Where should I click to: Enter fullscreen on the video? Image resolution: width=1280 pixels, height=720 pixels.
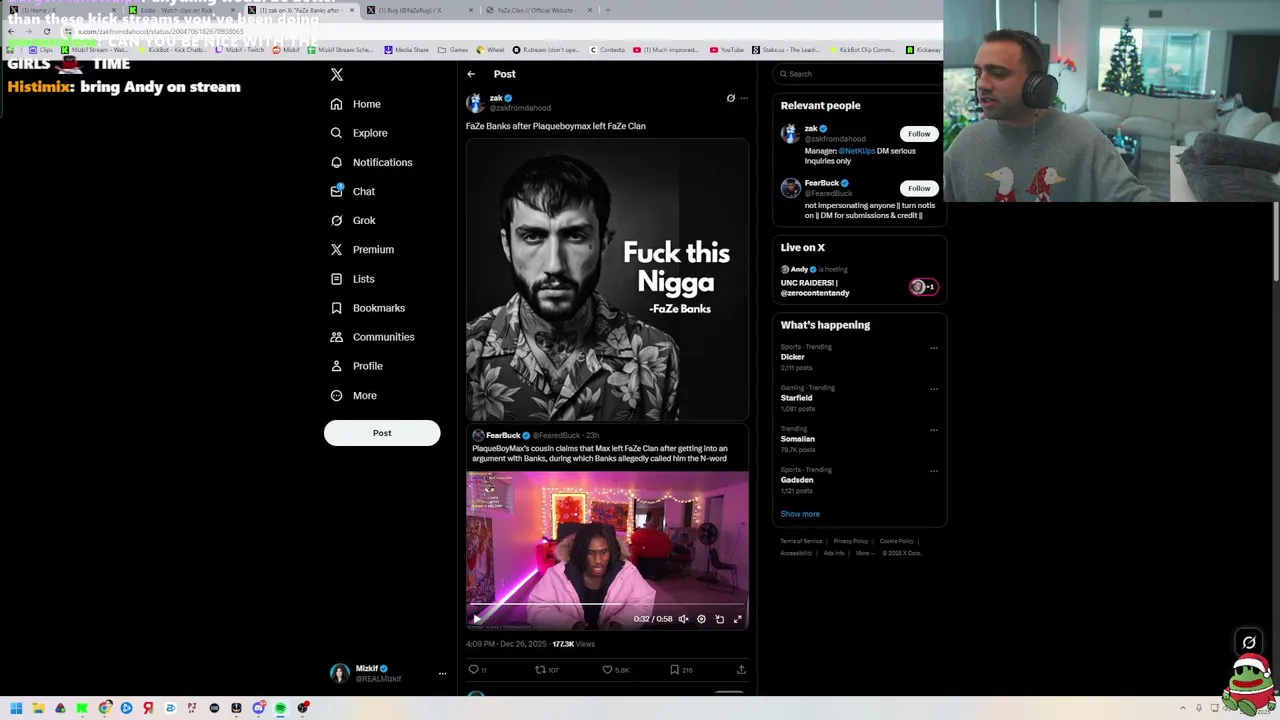point(738,619)
